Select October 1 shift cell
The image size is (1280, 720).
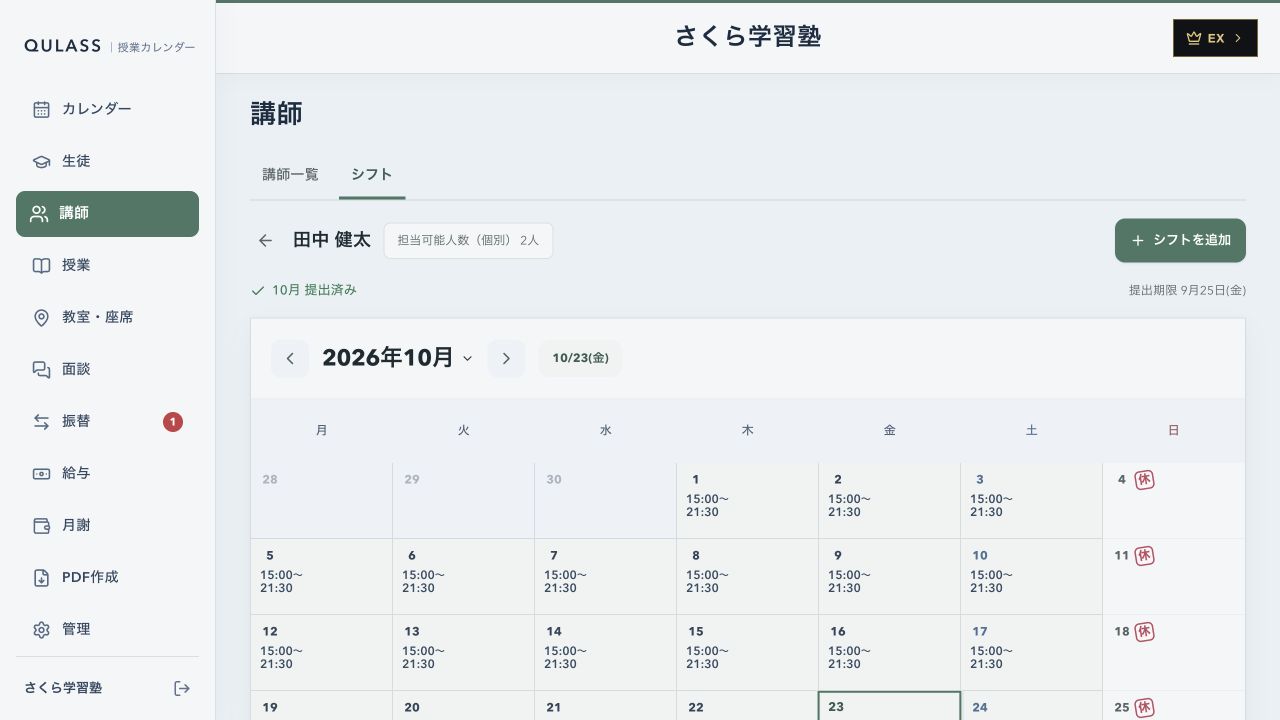pos(747,500)
